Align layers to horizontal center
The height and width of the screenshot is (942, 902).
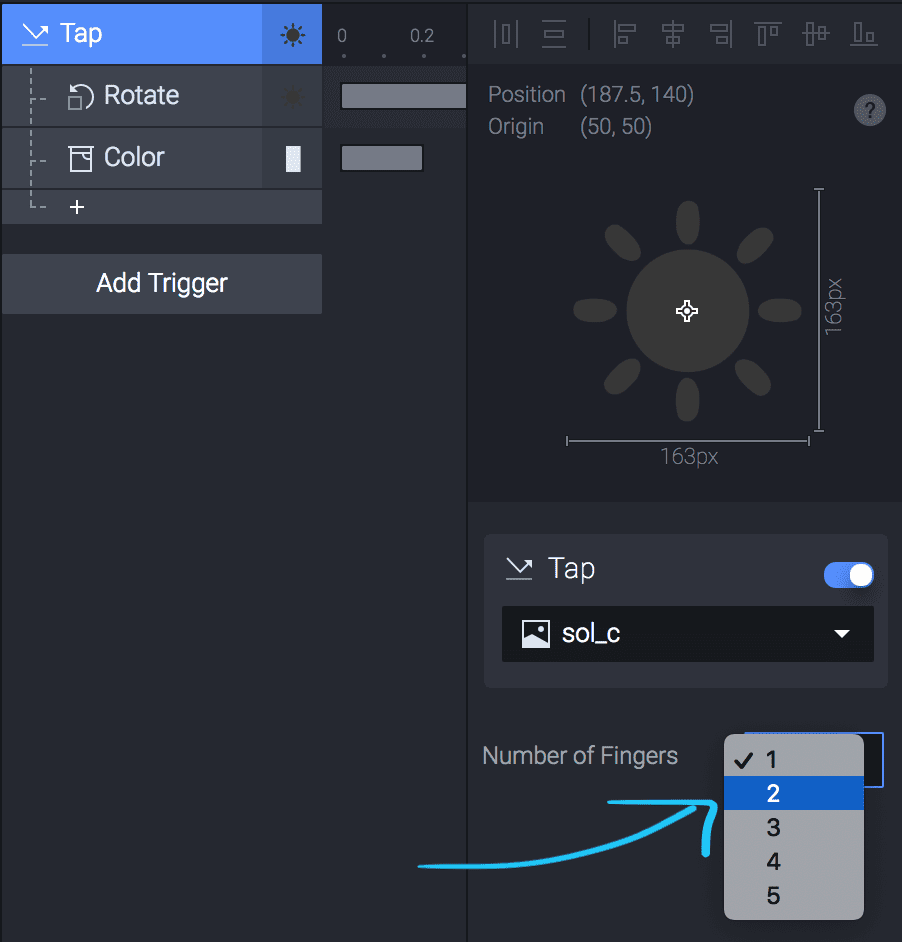[672, 34]
